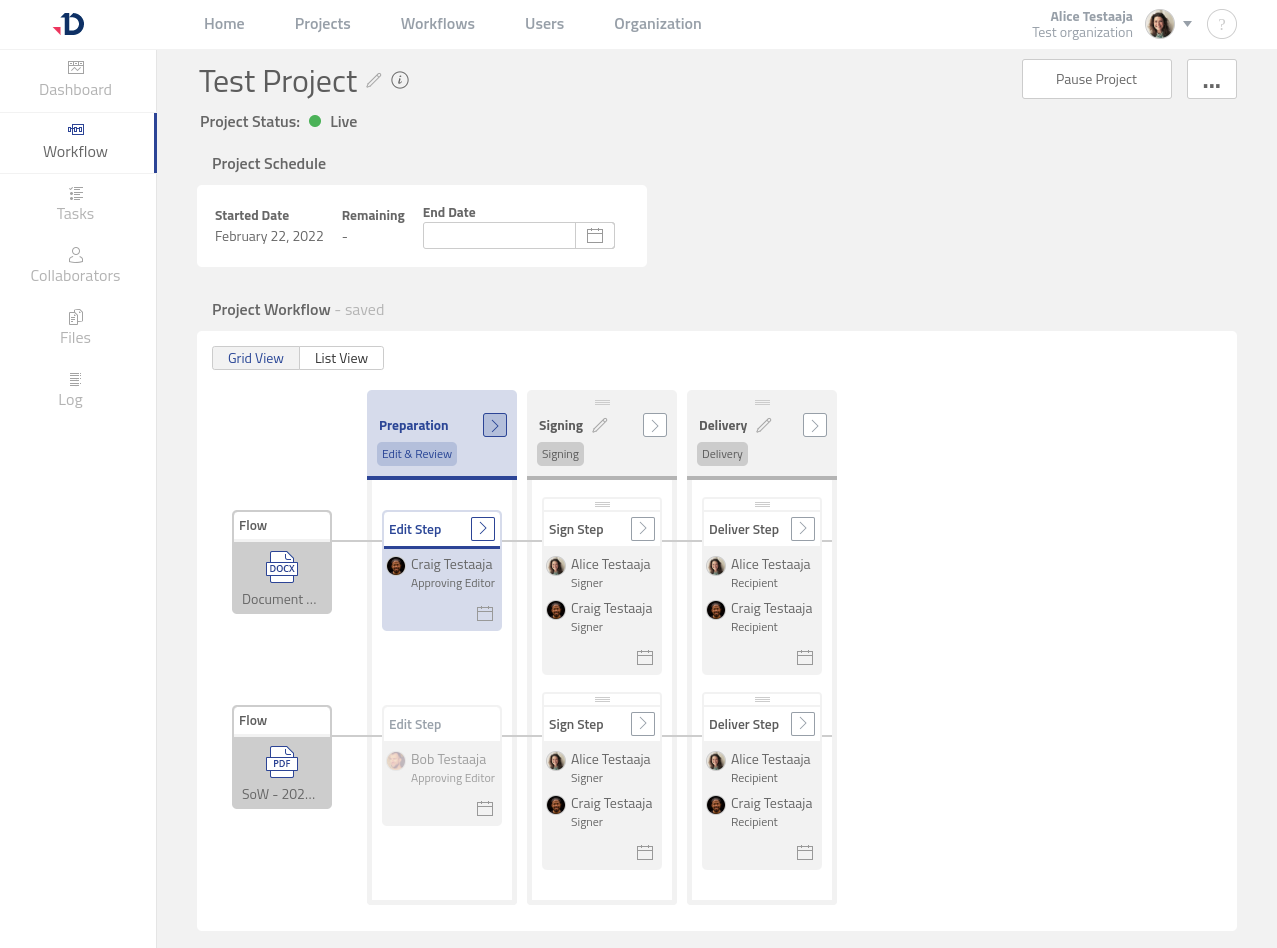1277x948 pixels.
Task: Expand the top Deliver Step chevron
Action: [803, 529]
